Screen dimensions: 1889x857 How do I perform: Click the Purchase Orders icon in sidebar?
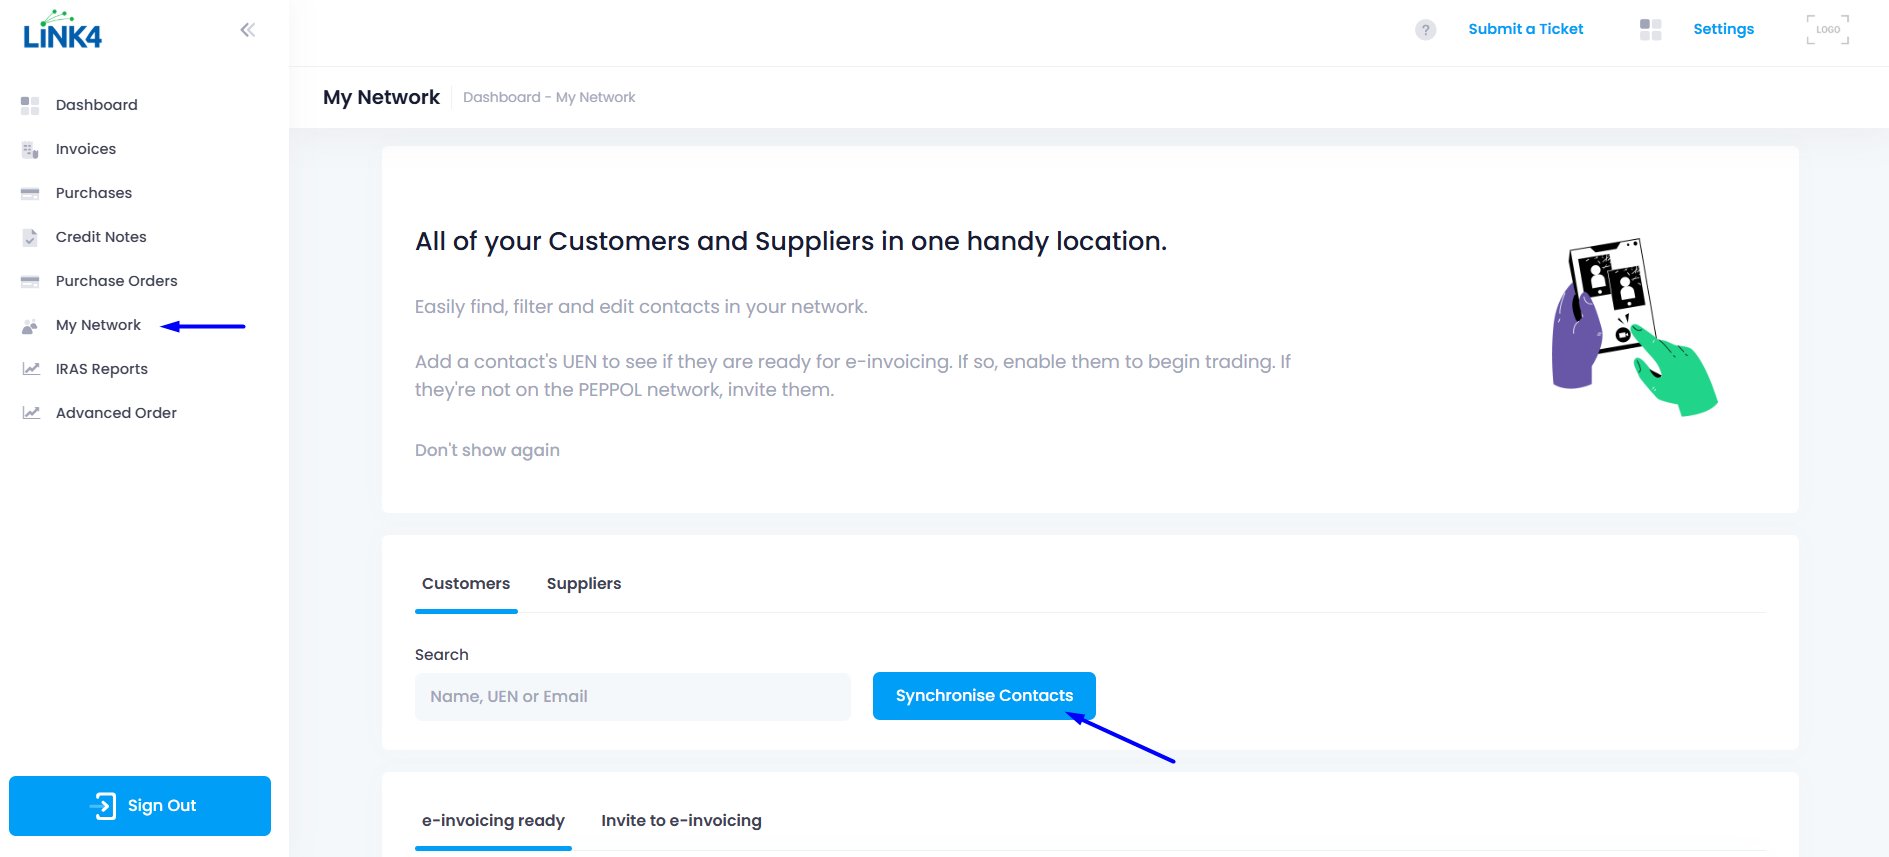(x=30, y=281)
